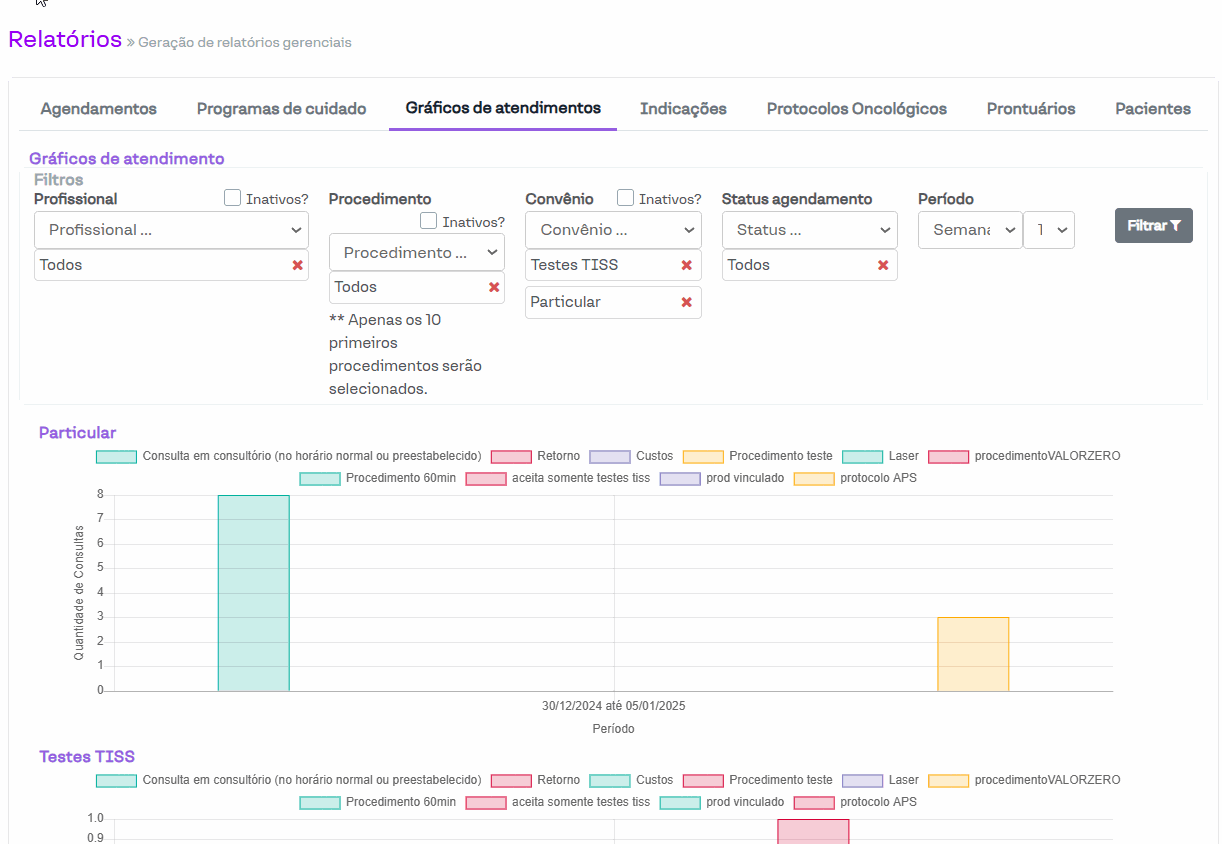
Task: Enable Inativos checkbox for Procedimento
Action: coord(429,221)
